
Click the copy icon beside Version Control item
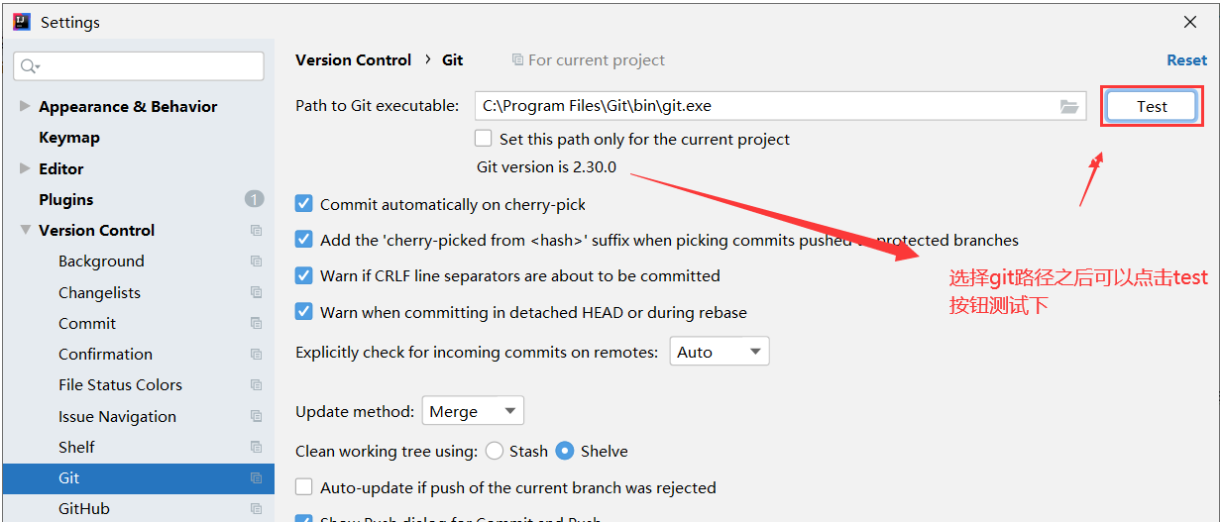coord(256,231)
